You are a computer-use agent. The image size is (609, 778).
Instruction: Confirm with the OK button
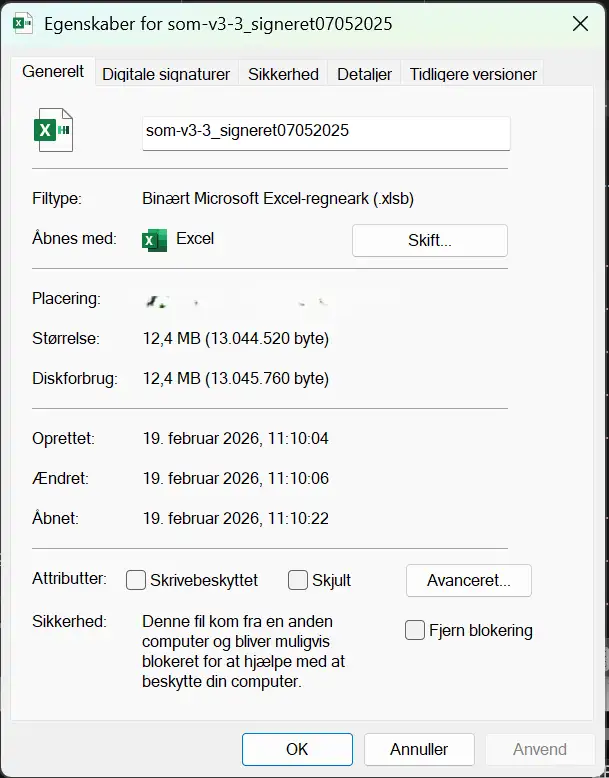click(x=297, y=749)
